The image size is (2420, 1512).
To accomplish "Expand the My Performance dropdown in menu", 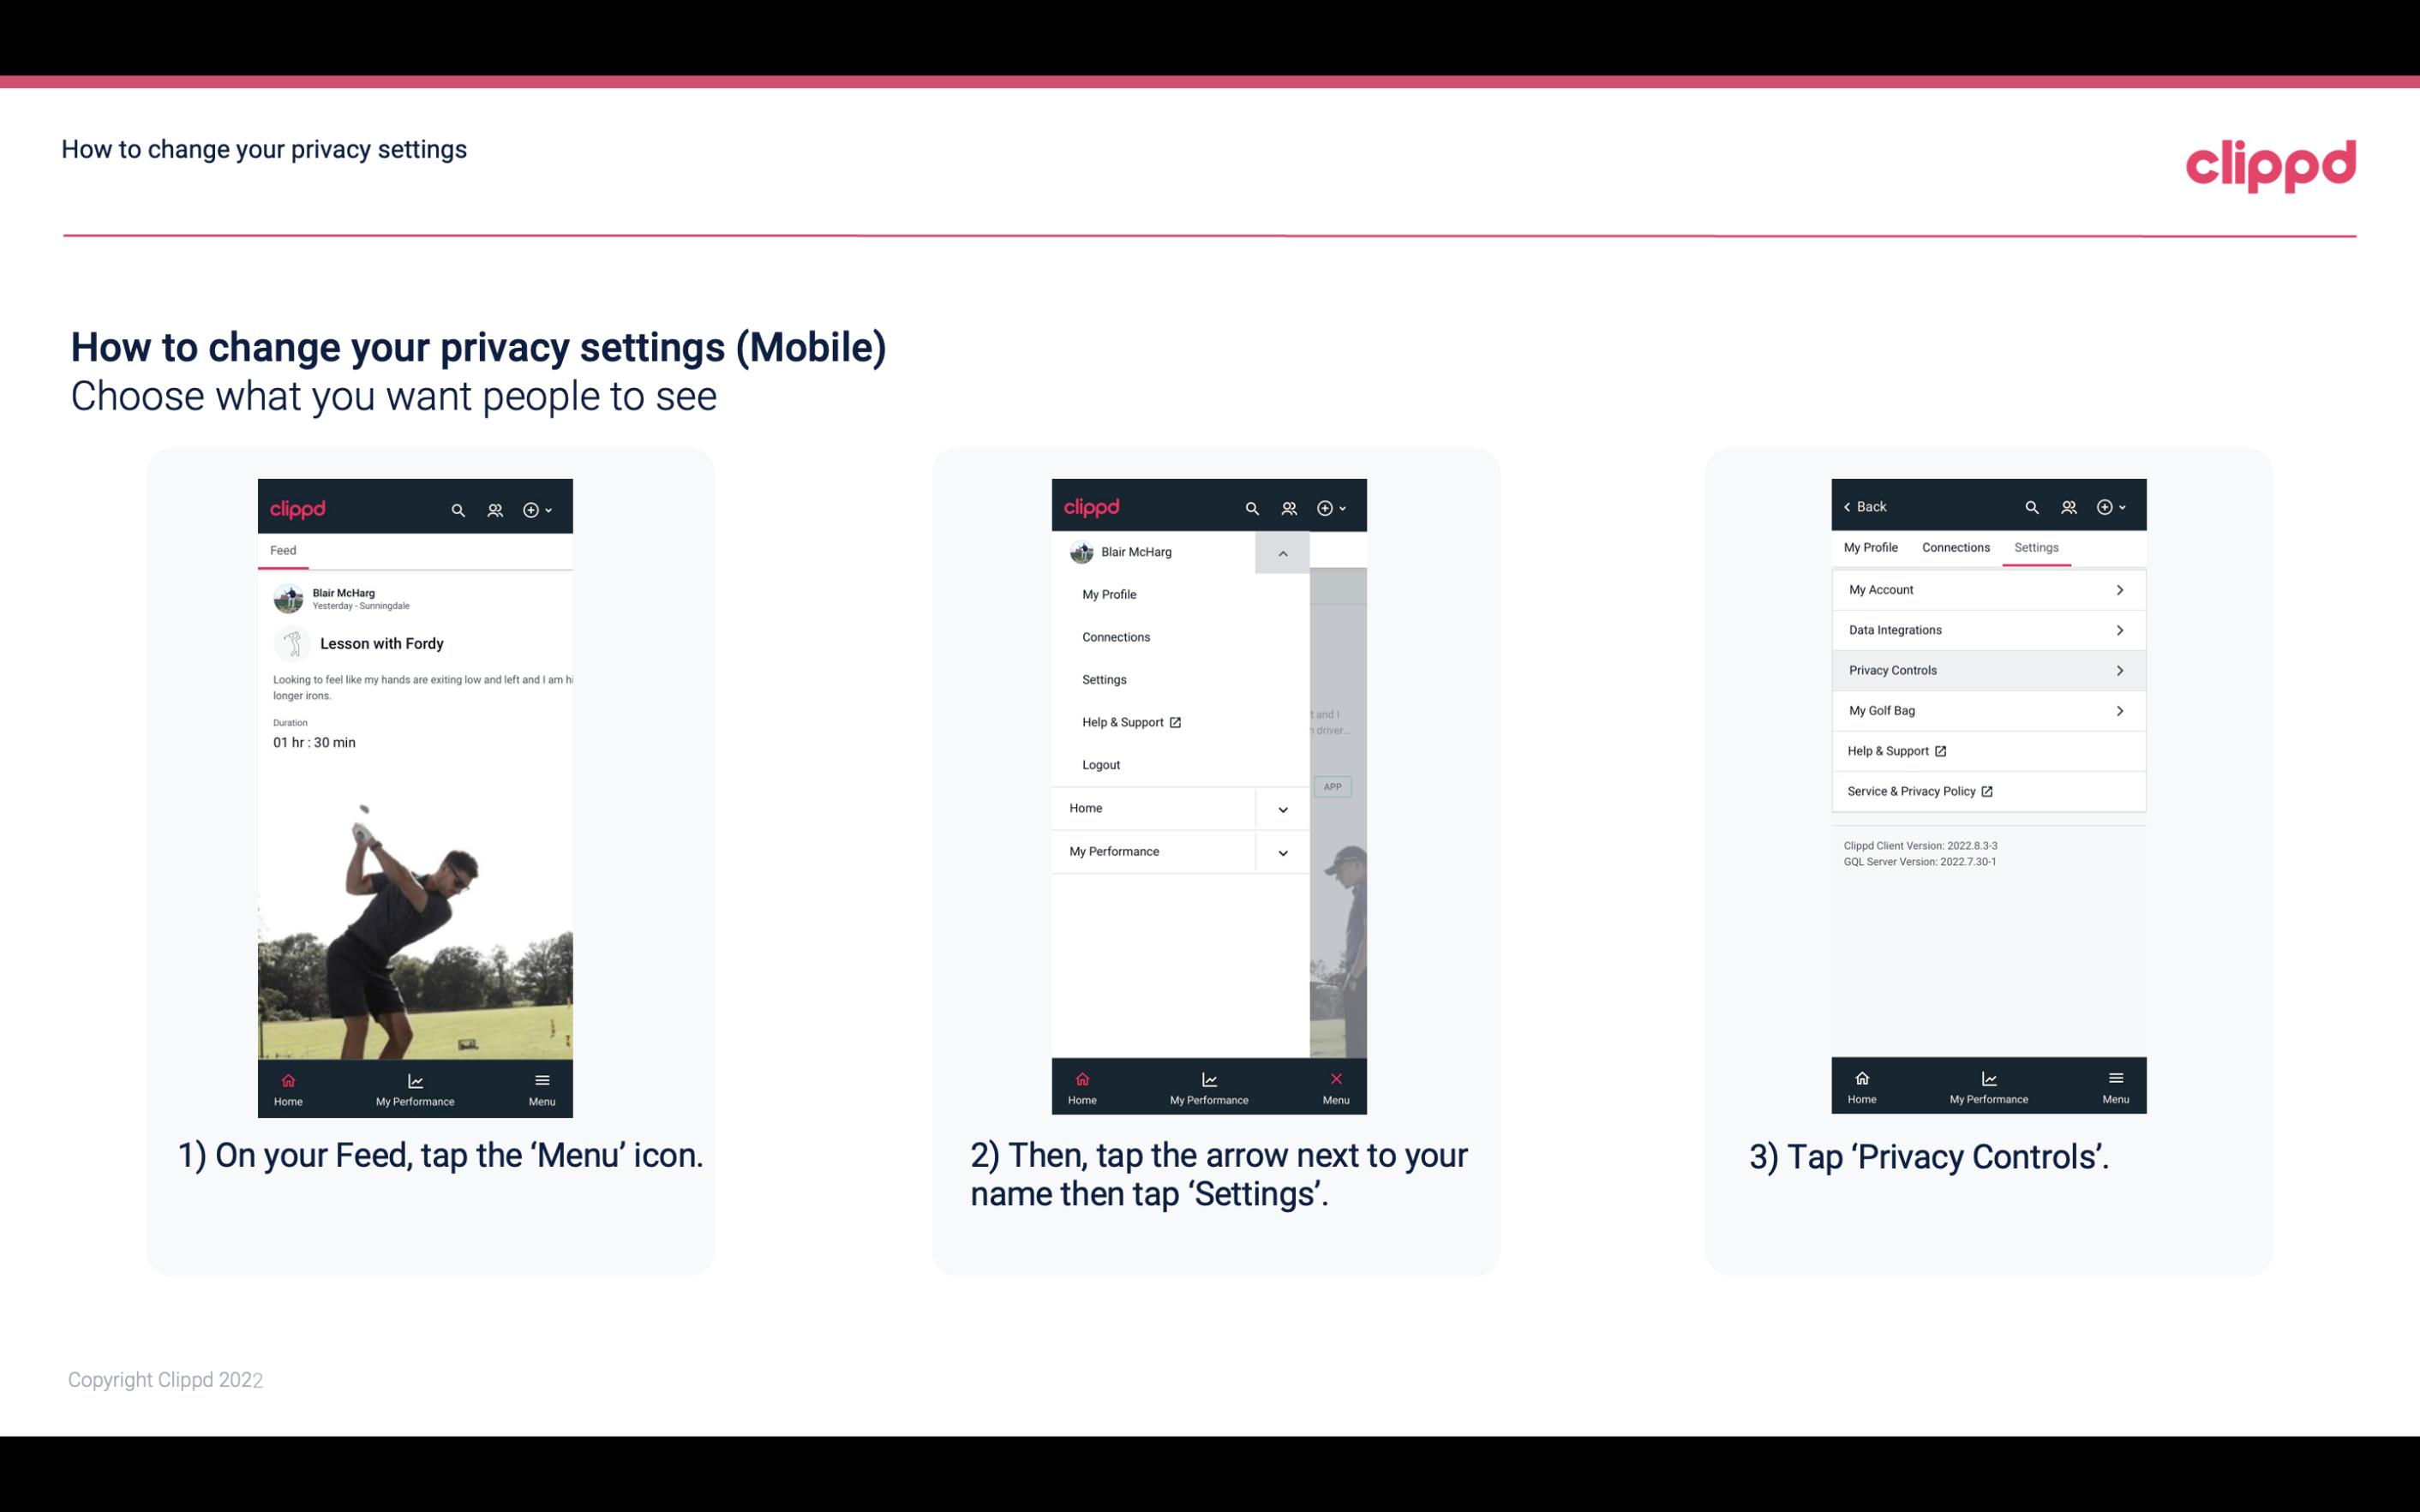I will [1282, 852].
